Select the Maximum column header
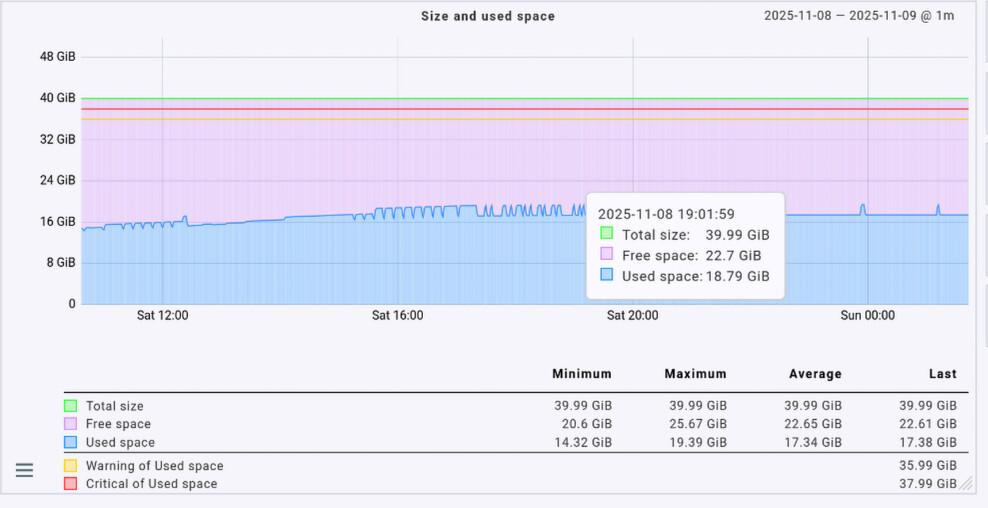The image size is (988, 508). pos(695,374)
